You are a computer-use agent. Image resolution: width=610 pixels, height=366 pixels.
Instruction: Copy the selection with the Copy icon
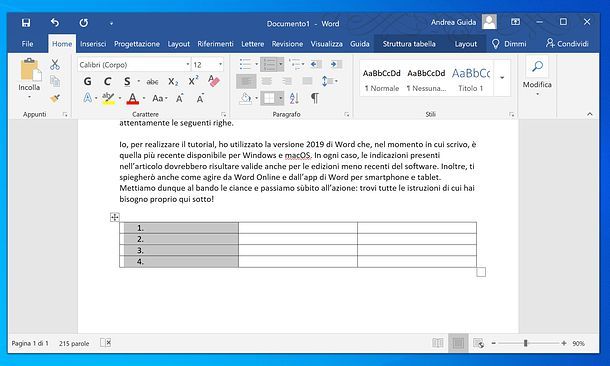[55, 81]
